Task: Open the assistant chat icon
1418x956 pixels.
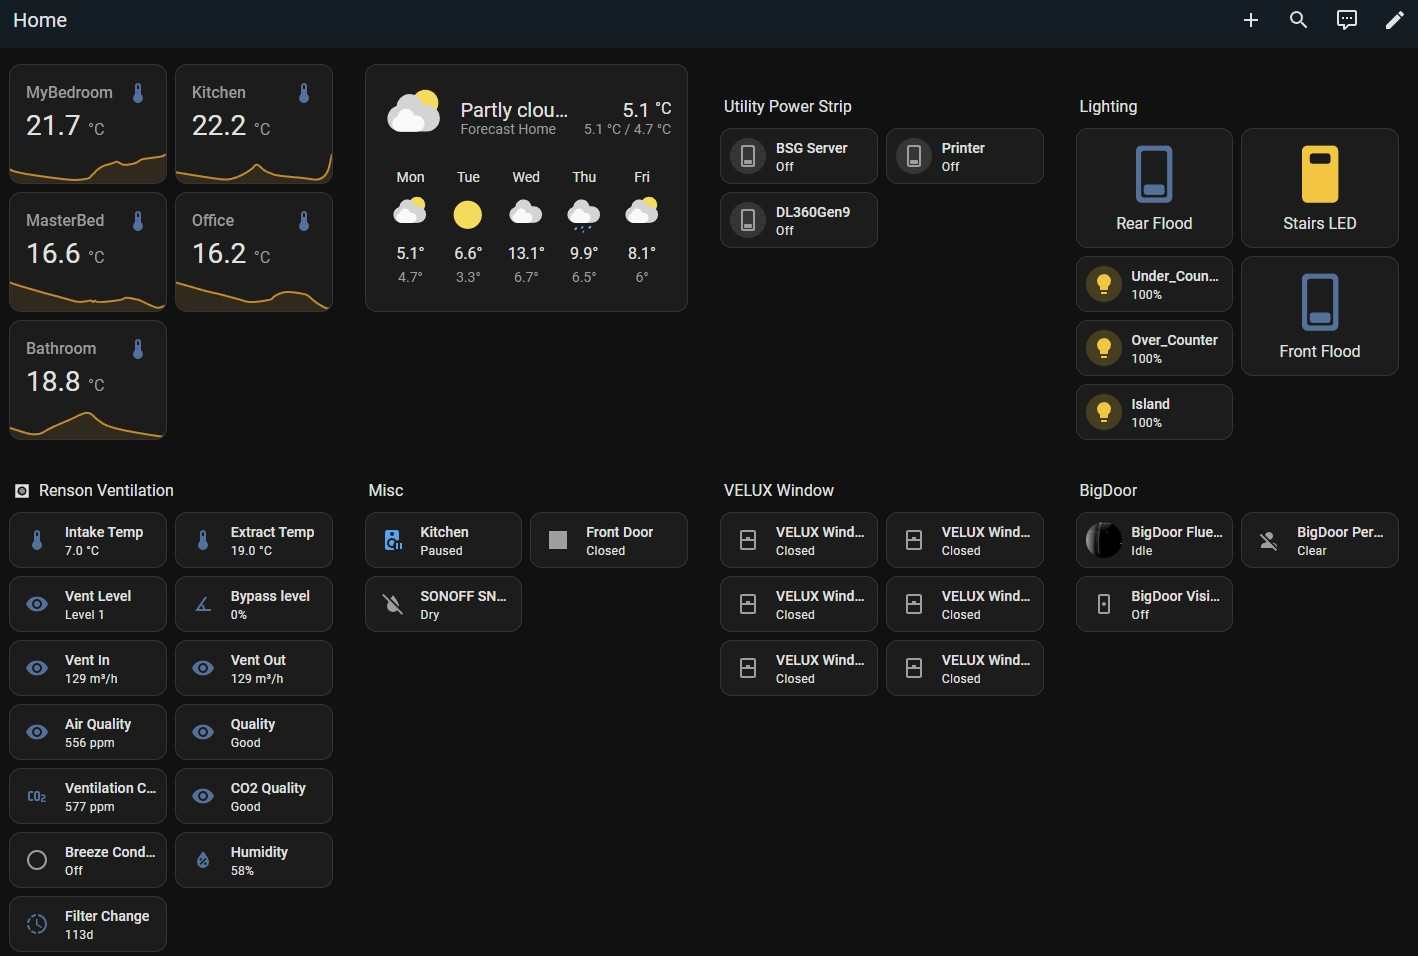Action: (1346, 20)
